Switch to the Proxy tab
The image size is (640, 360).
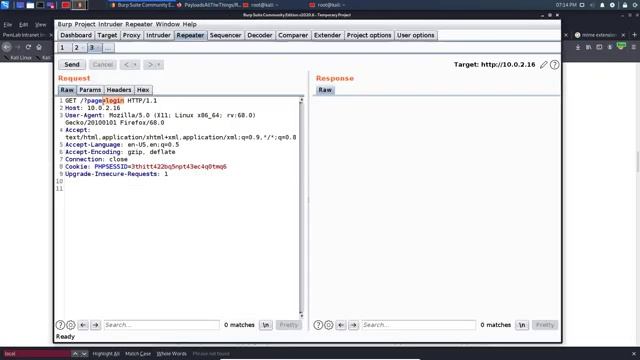tap(131, 36)
